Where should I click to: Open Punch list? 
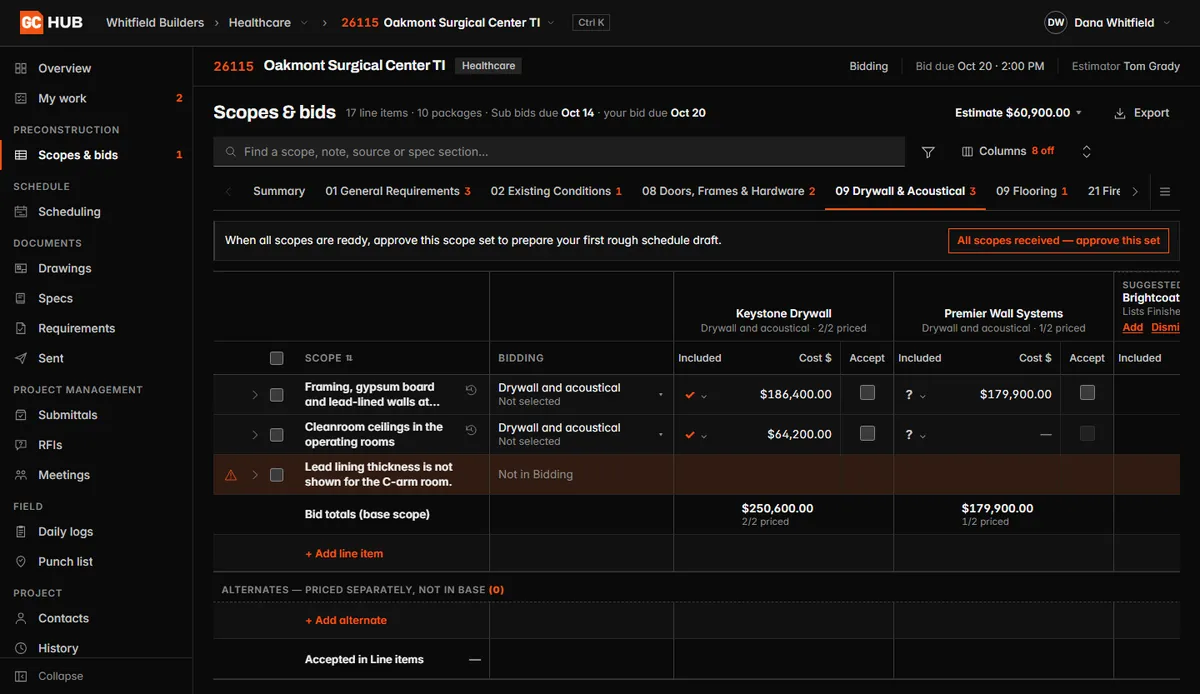tap(65, 561)
